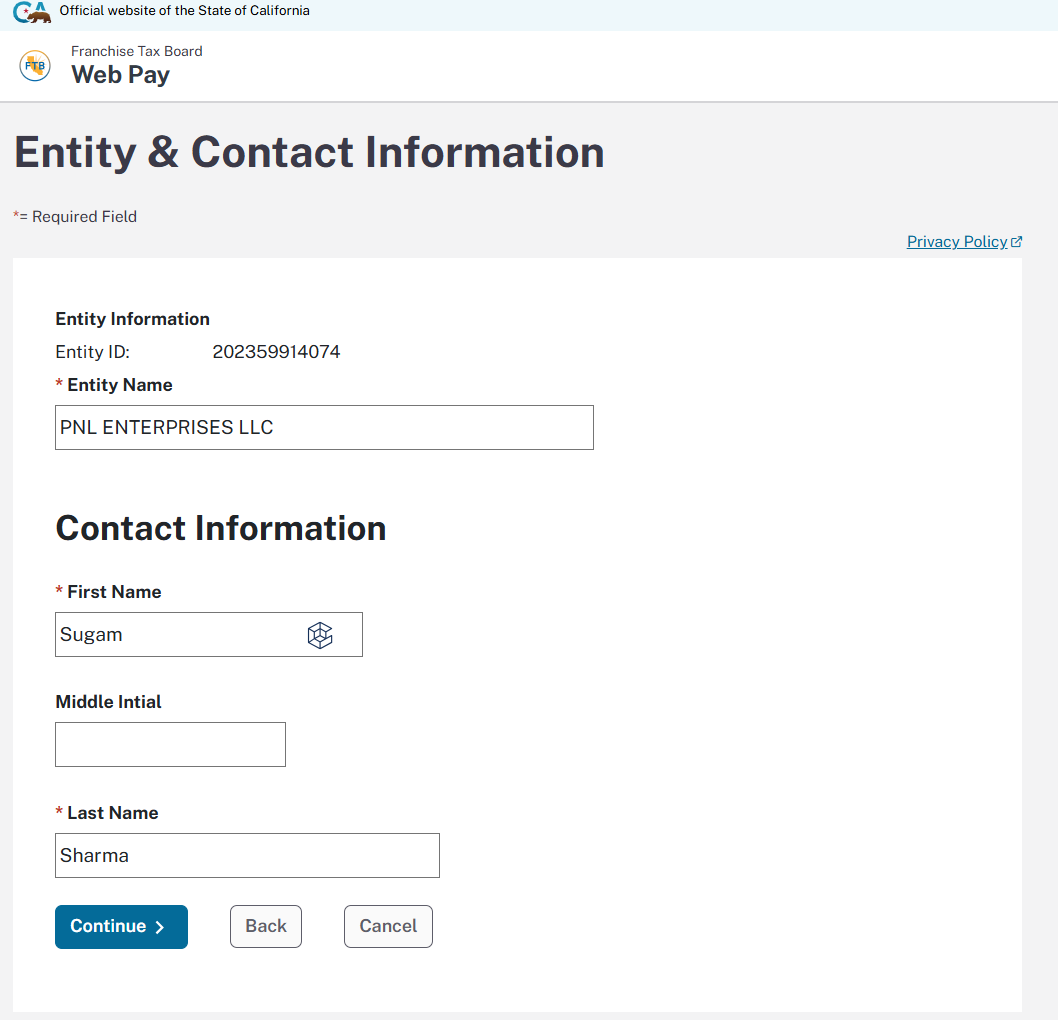
Task: Click the Web Pay header title
Action: click(120, 75)
